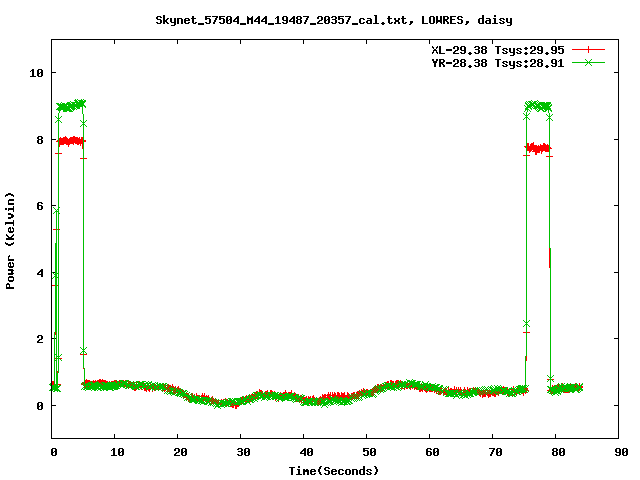
Task: Click y-axis tick label '4'
Action: click(40, 273)
